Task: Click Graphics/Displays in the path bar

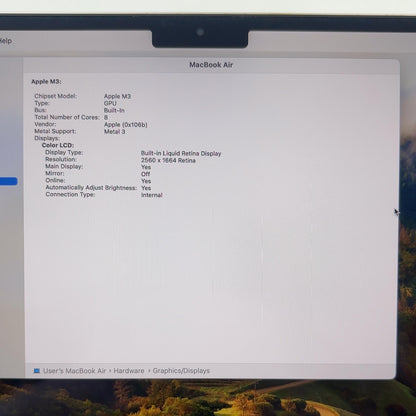Action: click(x=181, y=371)
